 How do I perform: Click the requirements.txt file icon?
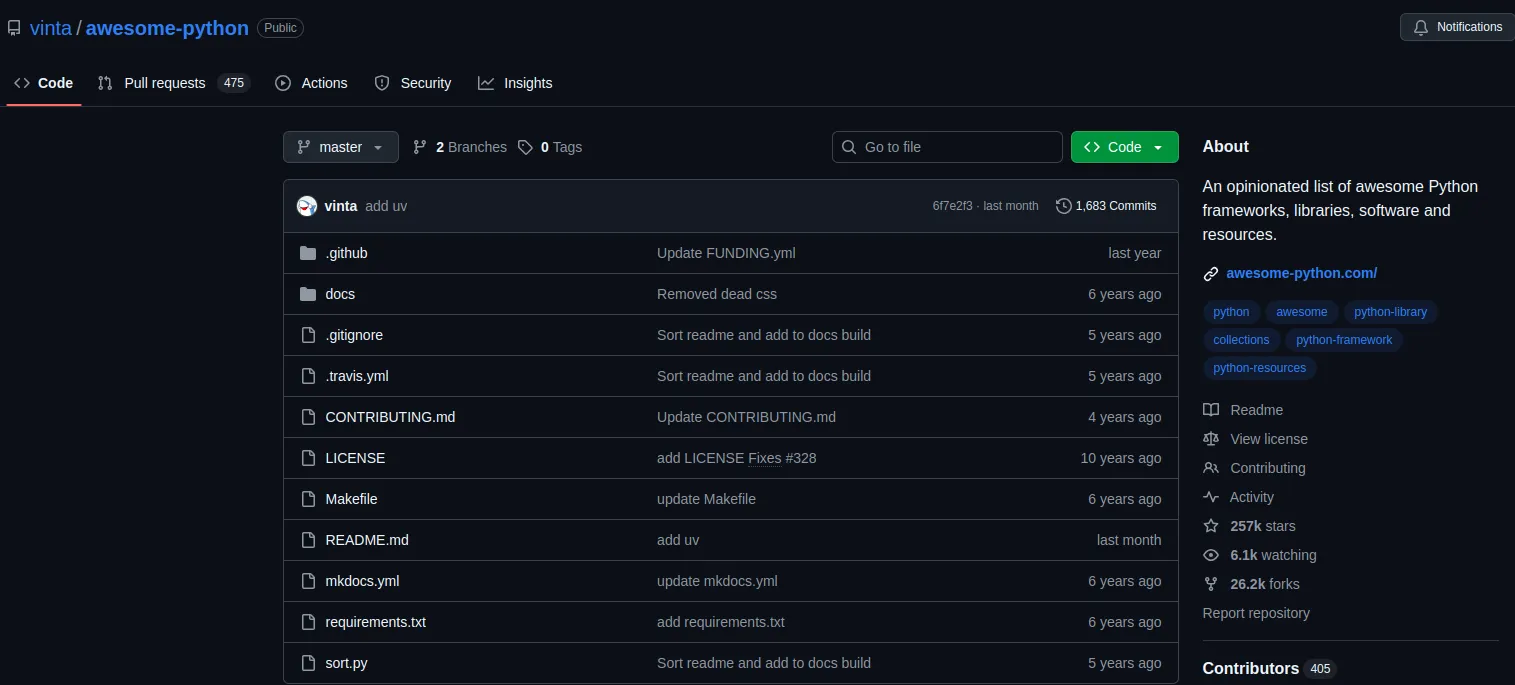pos(308,622)
